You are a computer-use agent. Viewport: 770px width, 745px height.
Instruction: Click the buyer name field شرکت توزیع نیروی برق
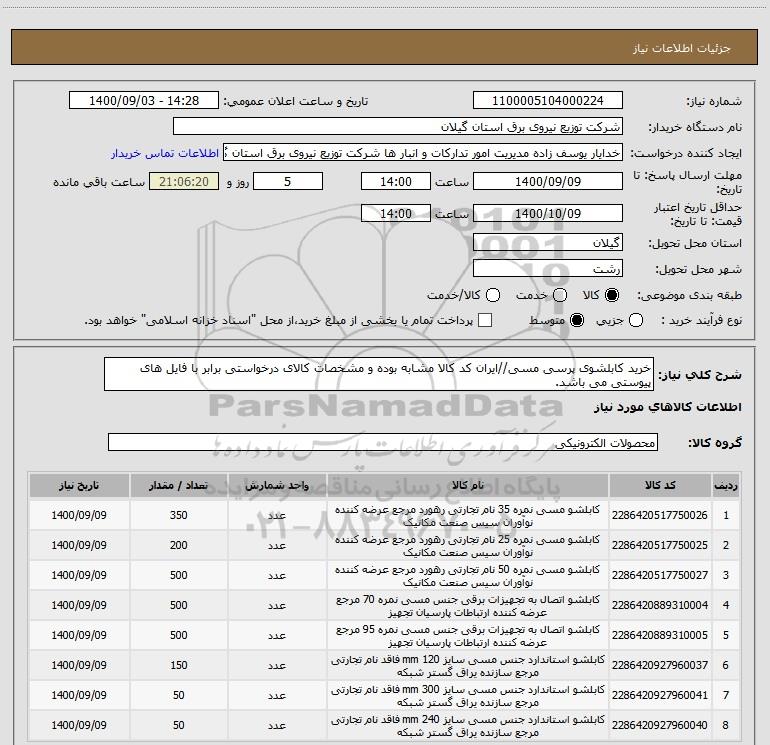[398, 127]
